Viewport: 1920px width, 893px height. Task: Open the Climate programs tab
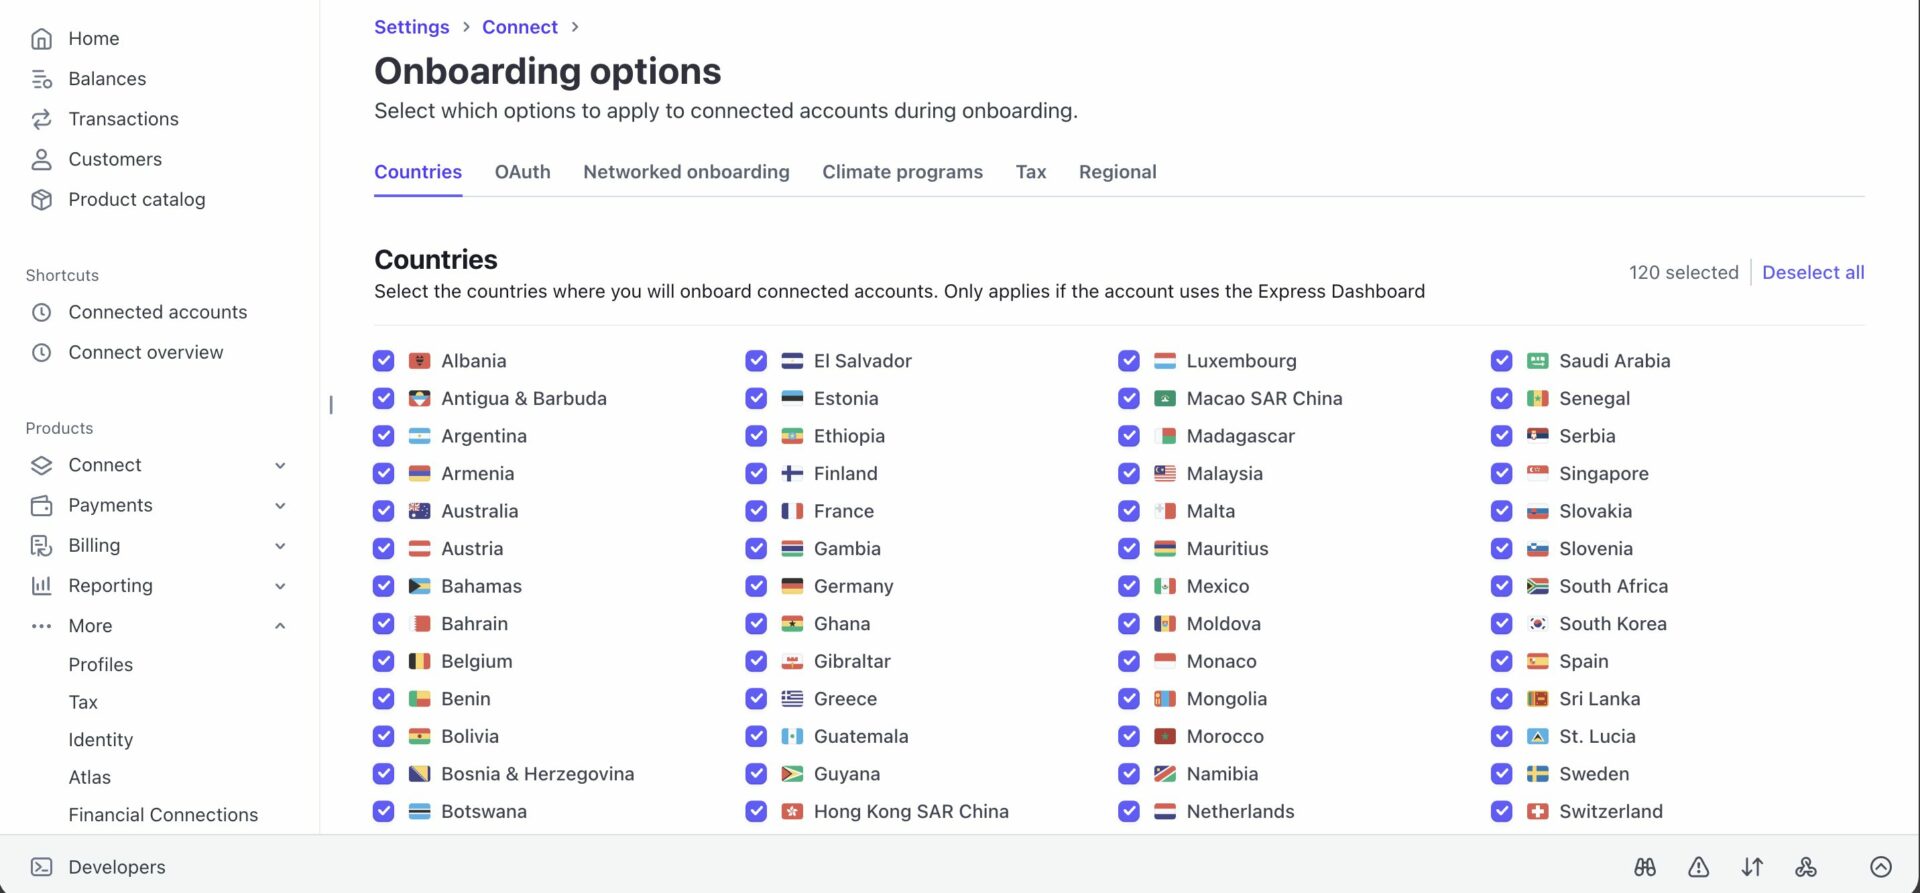902,172
